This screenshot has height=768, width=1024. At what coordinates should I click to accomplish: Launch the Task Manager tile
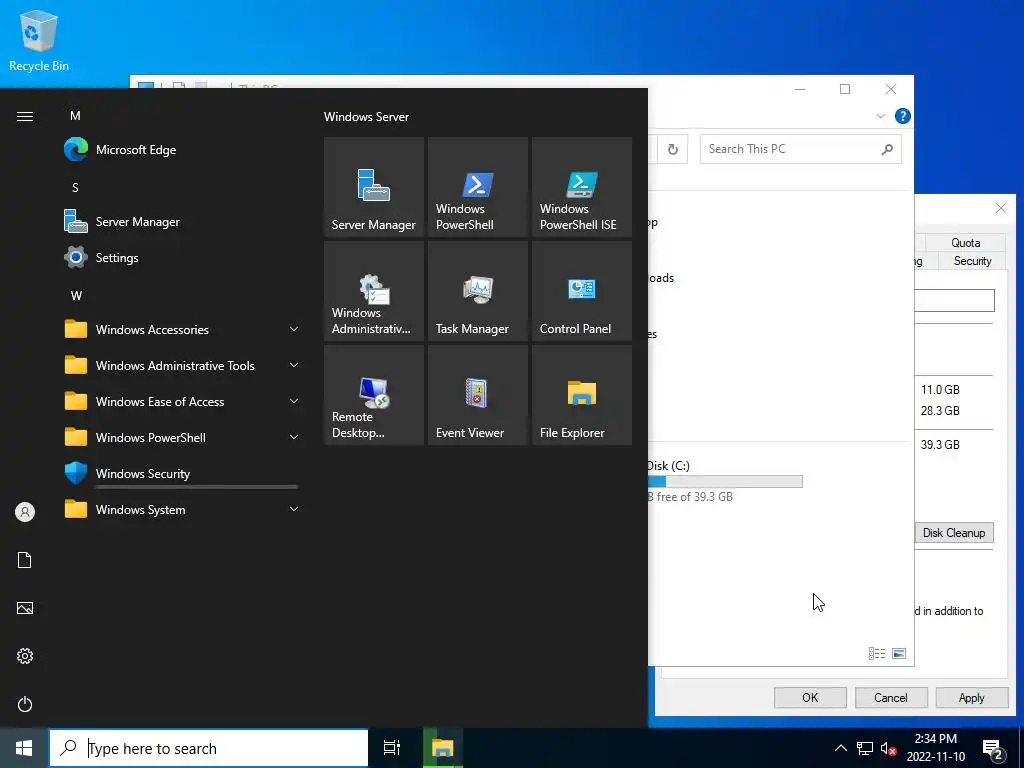[x=477, y=291]
